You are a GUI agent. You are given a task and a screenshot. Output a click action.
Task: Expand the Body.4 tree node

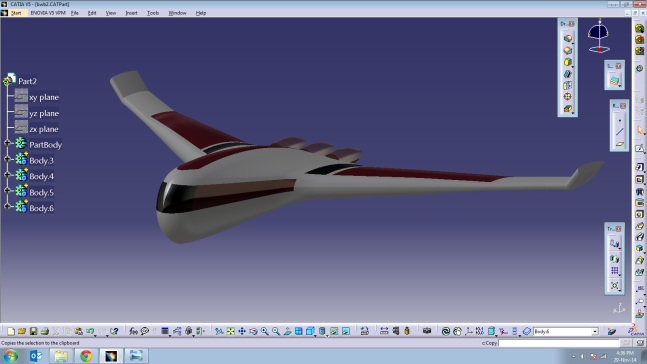(7, 175)
